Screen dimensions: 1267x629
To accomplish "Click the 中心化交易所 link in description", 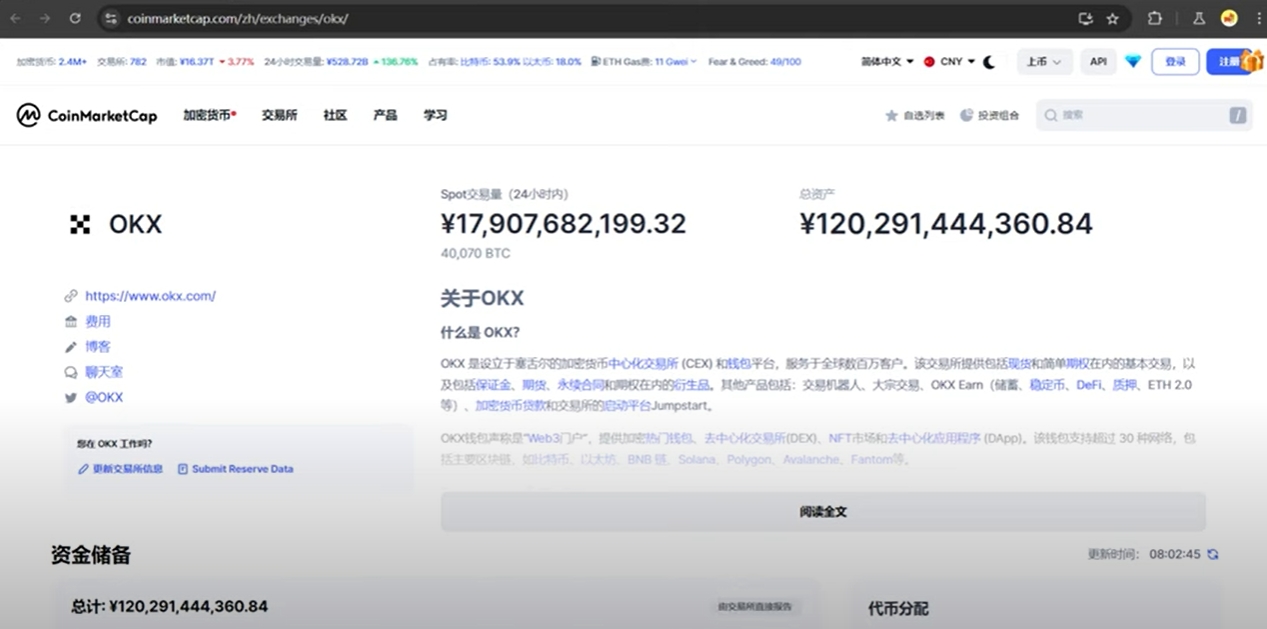I will (644, 364).
